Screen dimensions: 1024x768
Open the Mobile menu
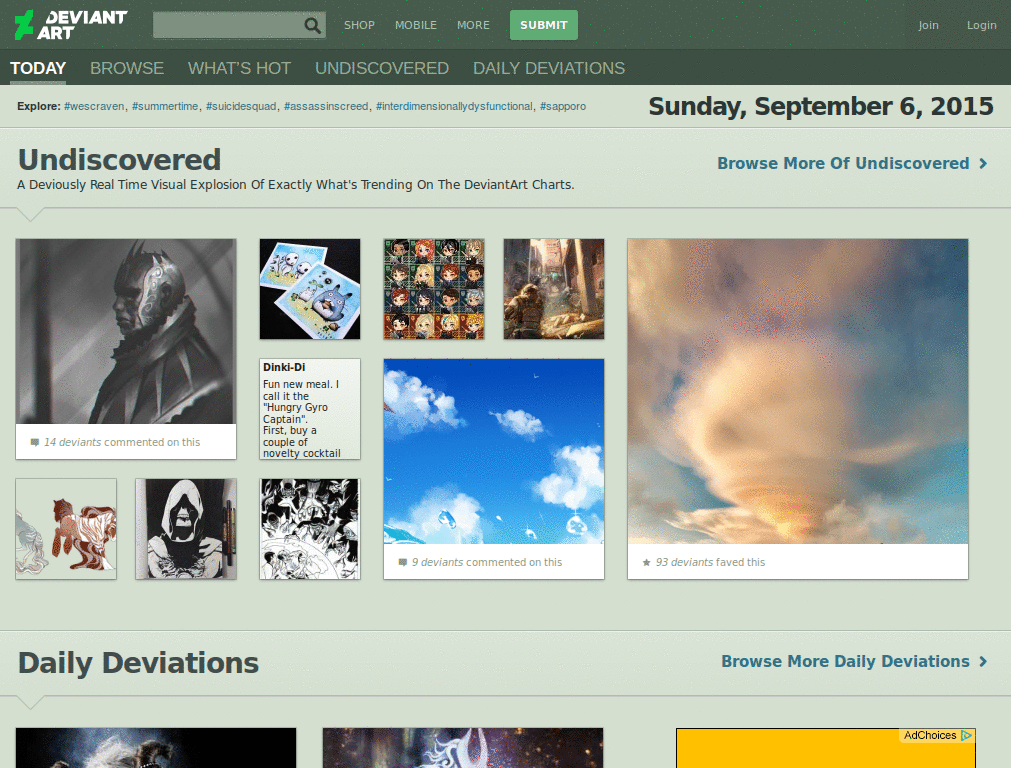click(x=415, y=25)
